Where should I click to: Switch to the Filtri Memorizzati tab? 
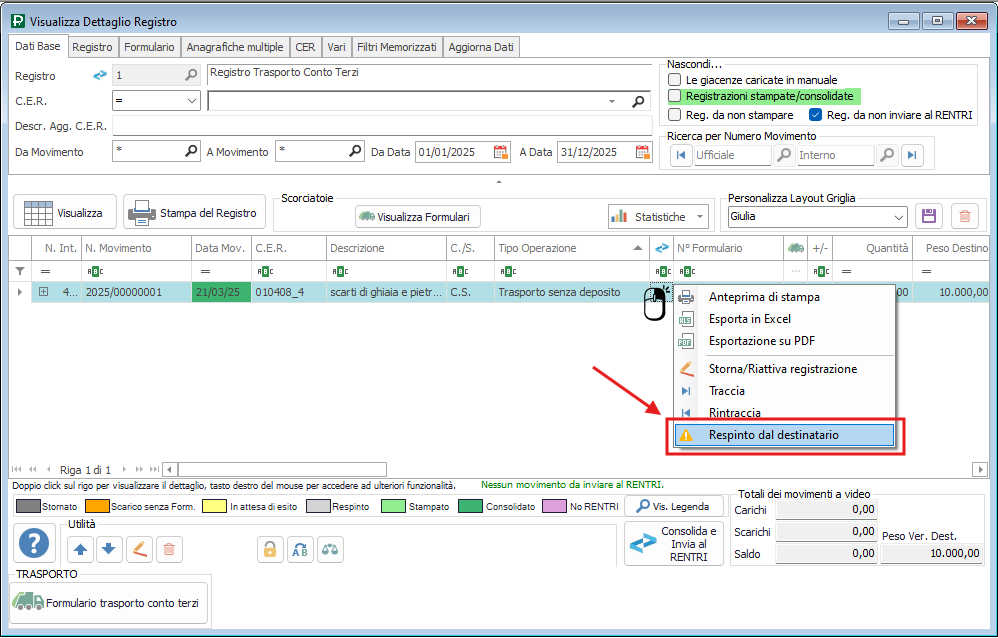[397, 47]
